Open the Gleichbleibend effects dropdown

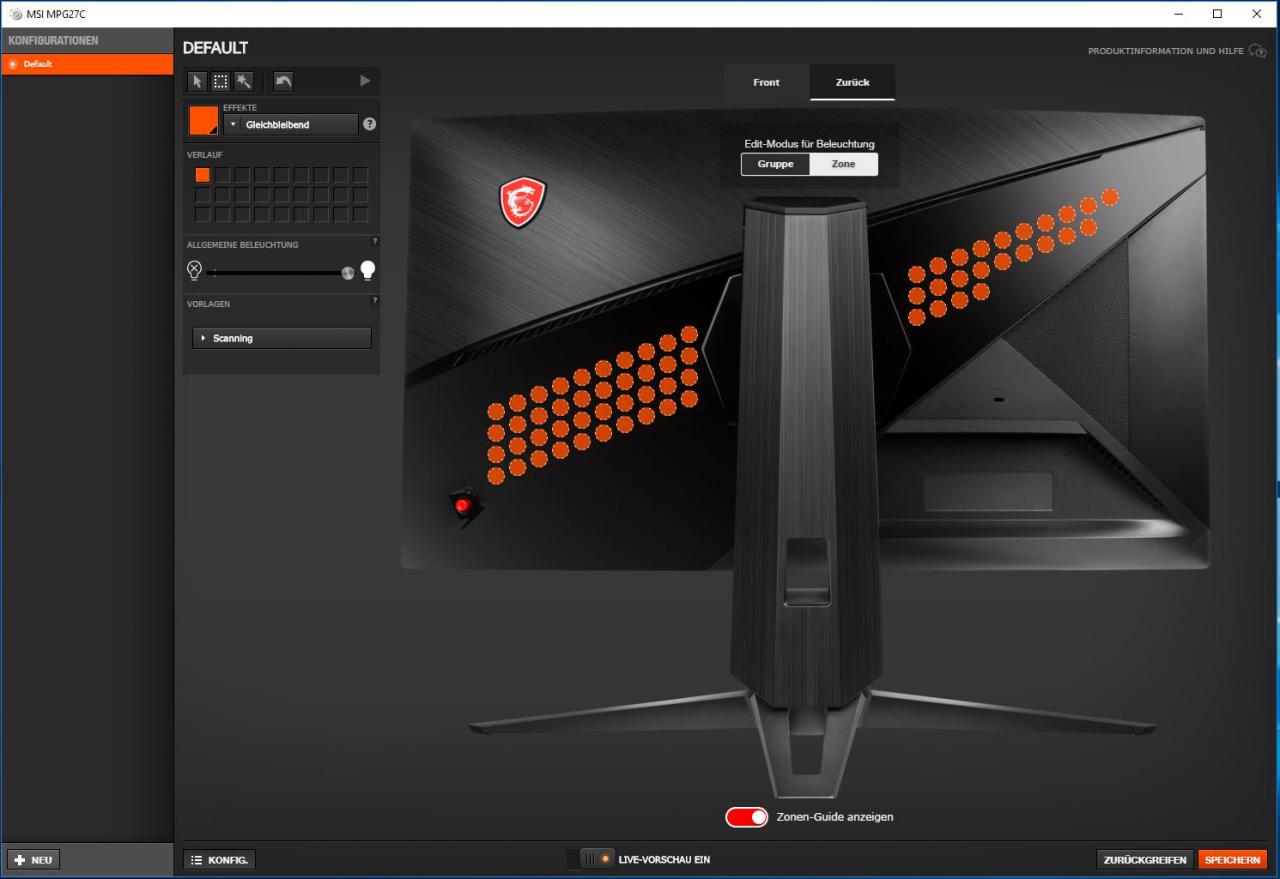(x=291, y=124)
